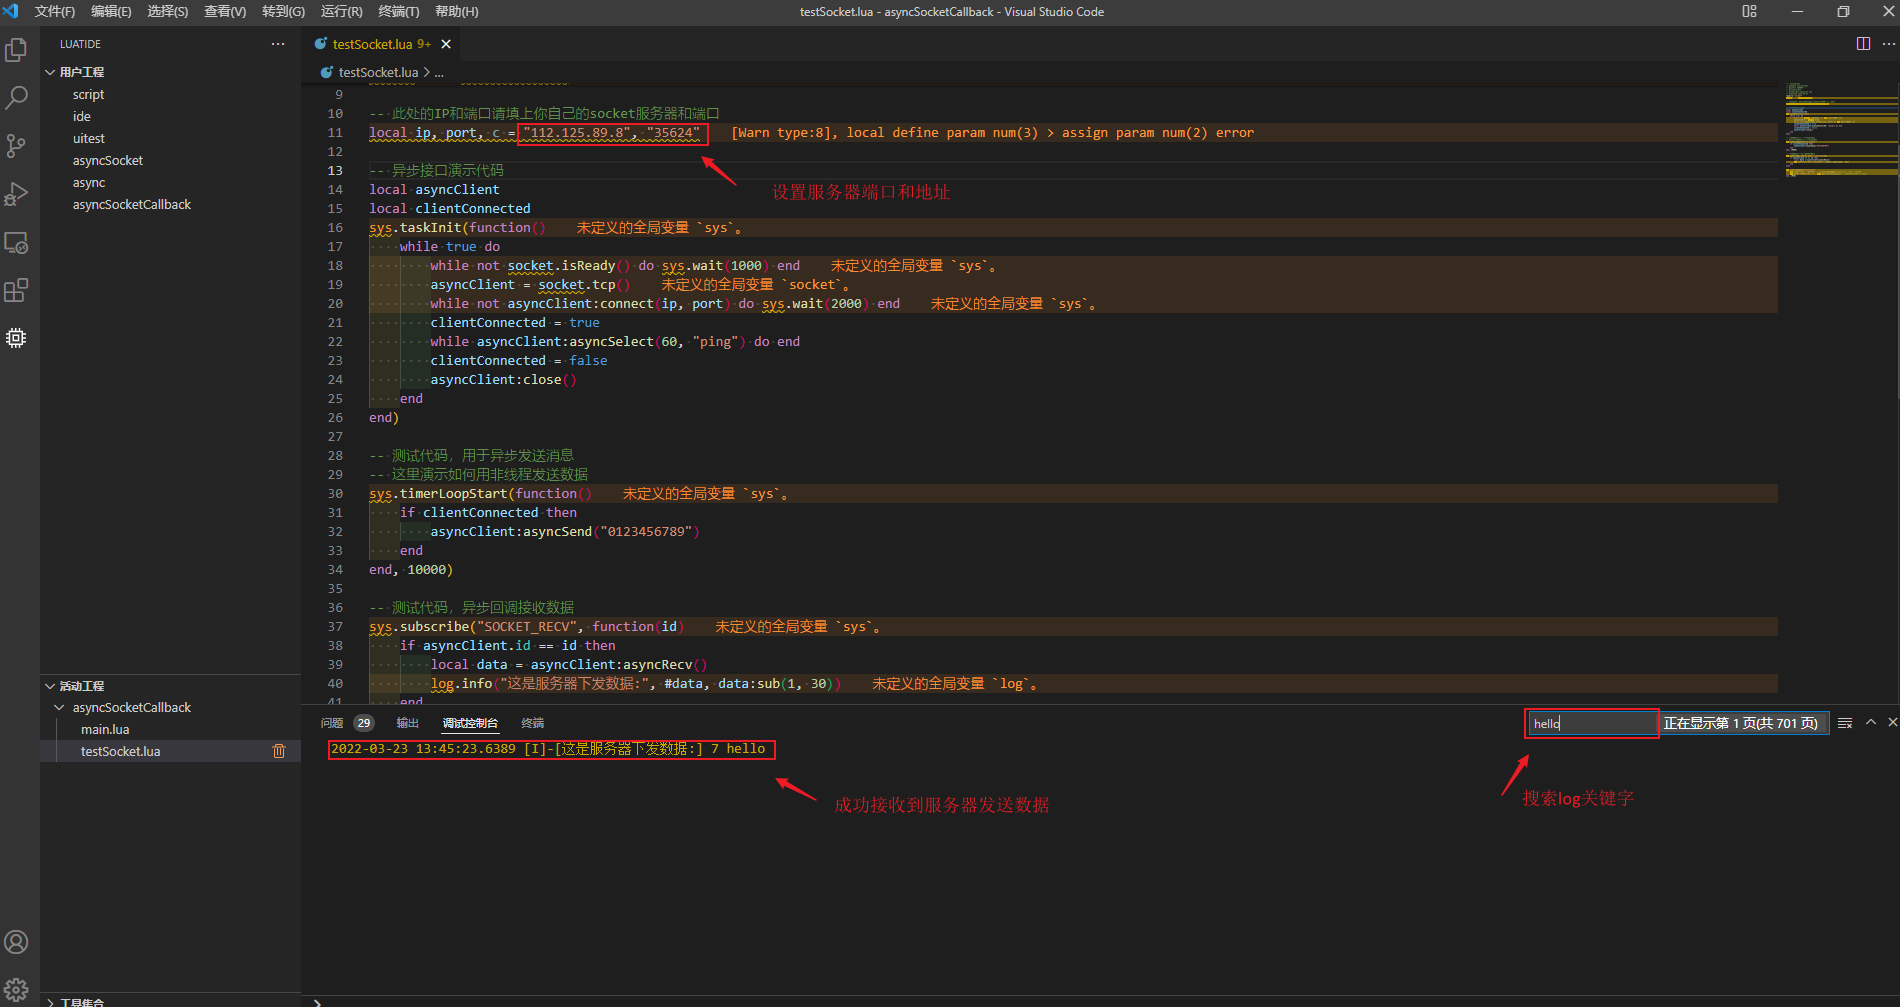Select the asyncSocket project item

108,160
